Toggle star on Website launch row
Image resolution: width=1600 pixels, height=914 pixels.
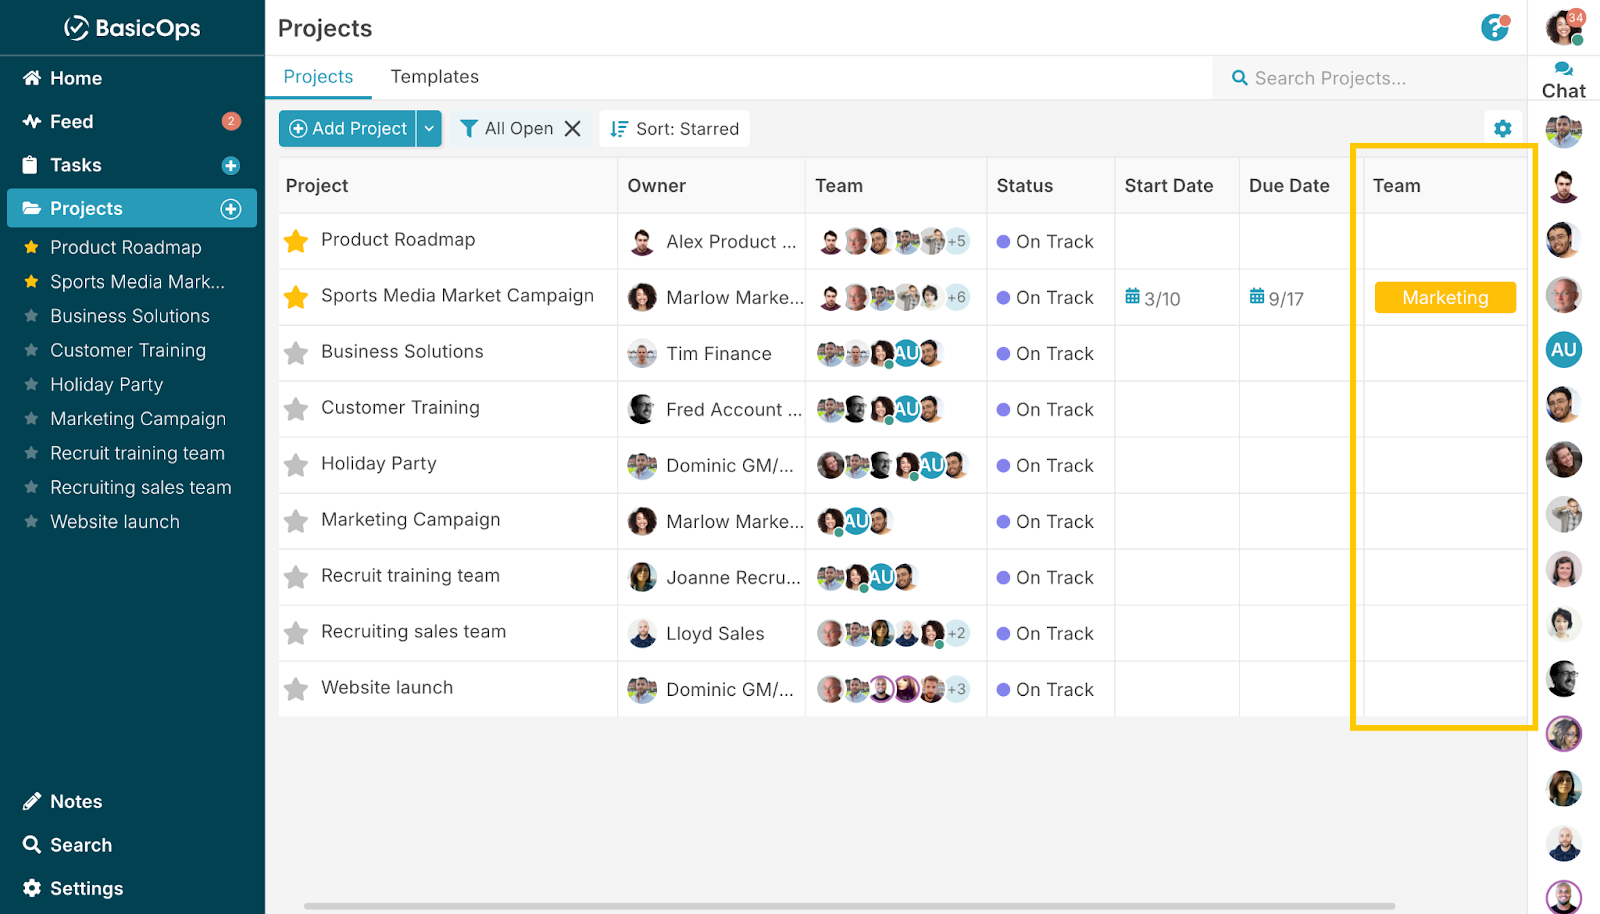[x=296, y=689]
